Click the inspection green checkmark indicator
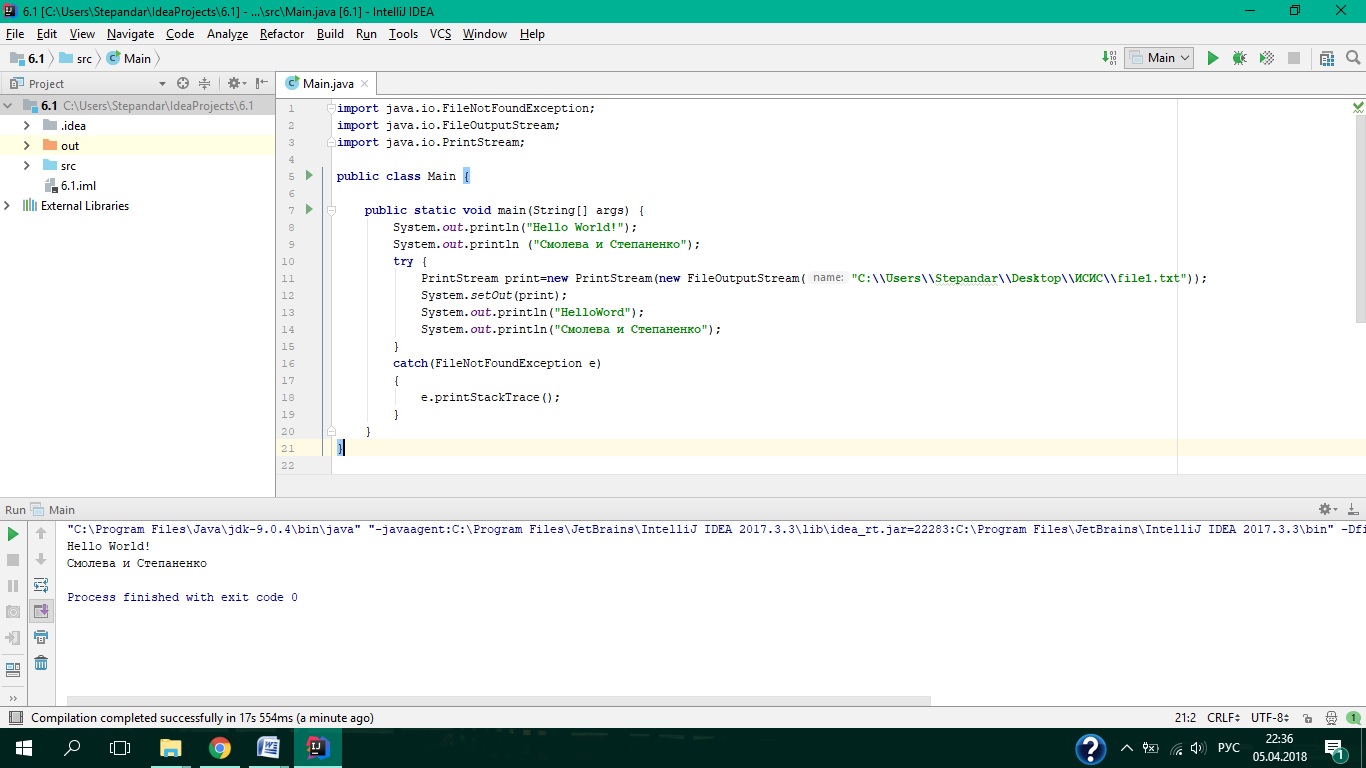 click(1358, 107)
